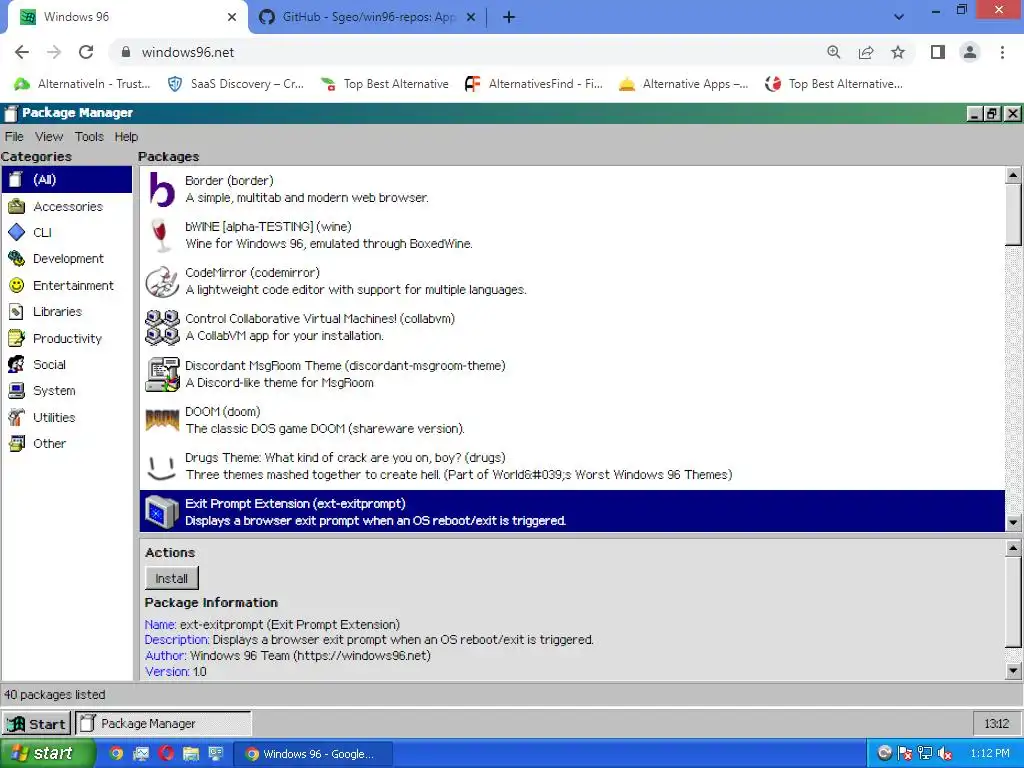Open the browser zoom magnifier icon

click(833, 52)
